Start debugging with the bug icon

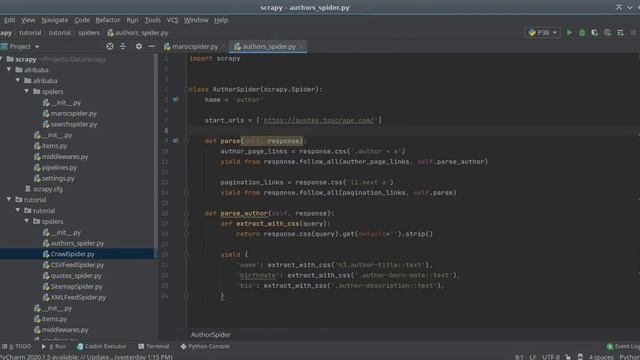[x=582, y=33]
